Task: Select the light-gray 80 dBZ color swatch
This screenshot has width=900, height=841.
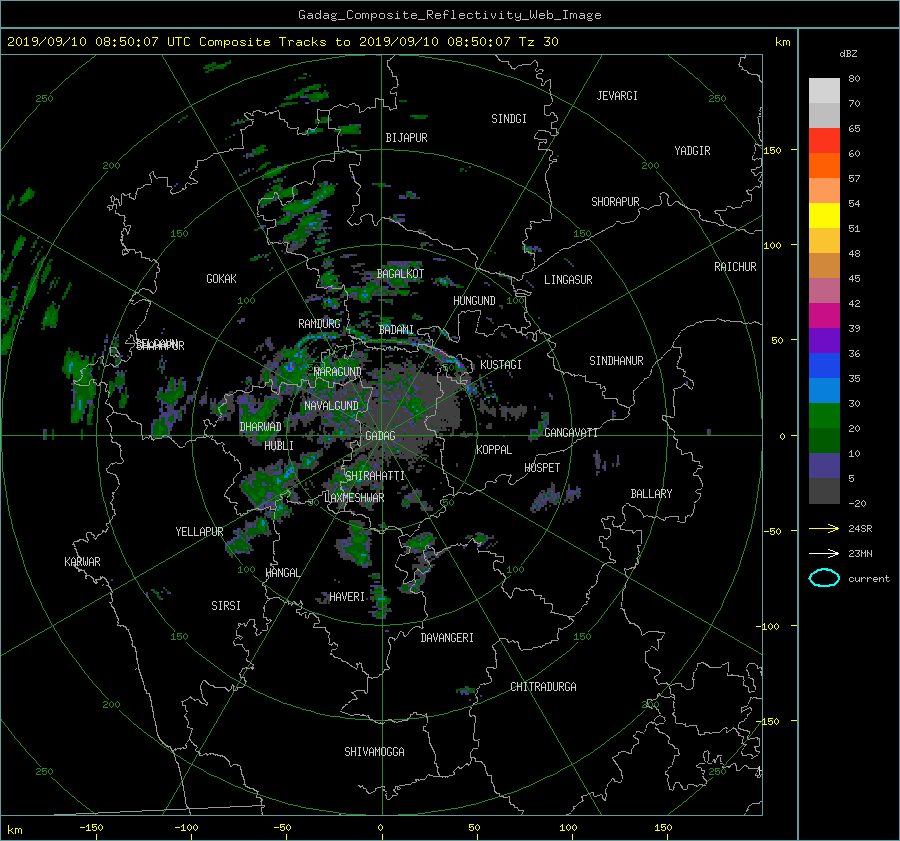Action: [x=824, y=90]
